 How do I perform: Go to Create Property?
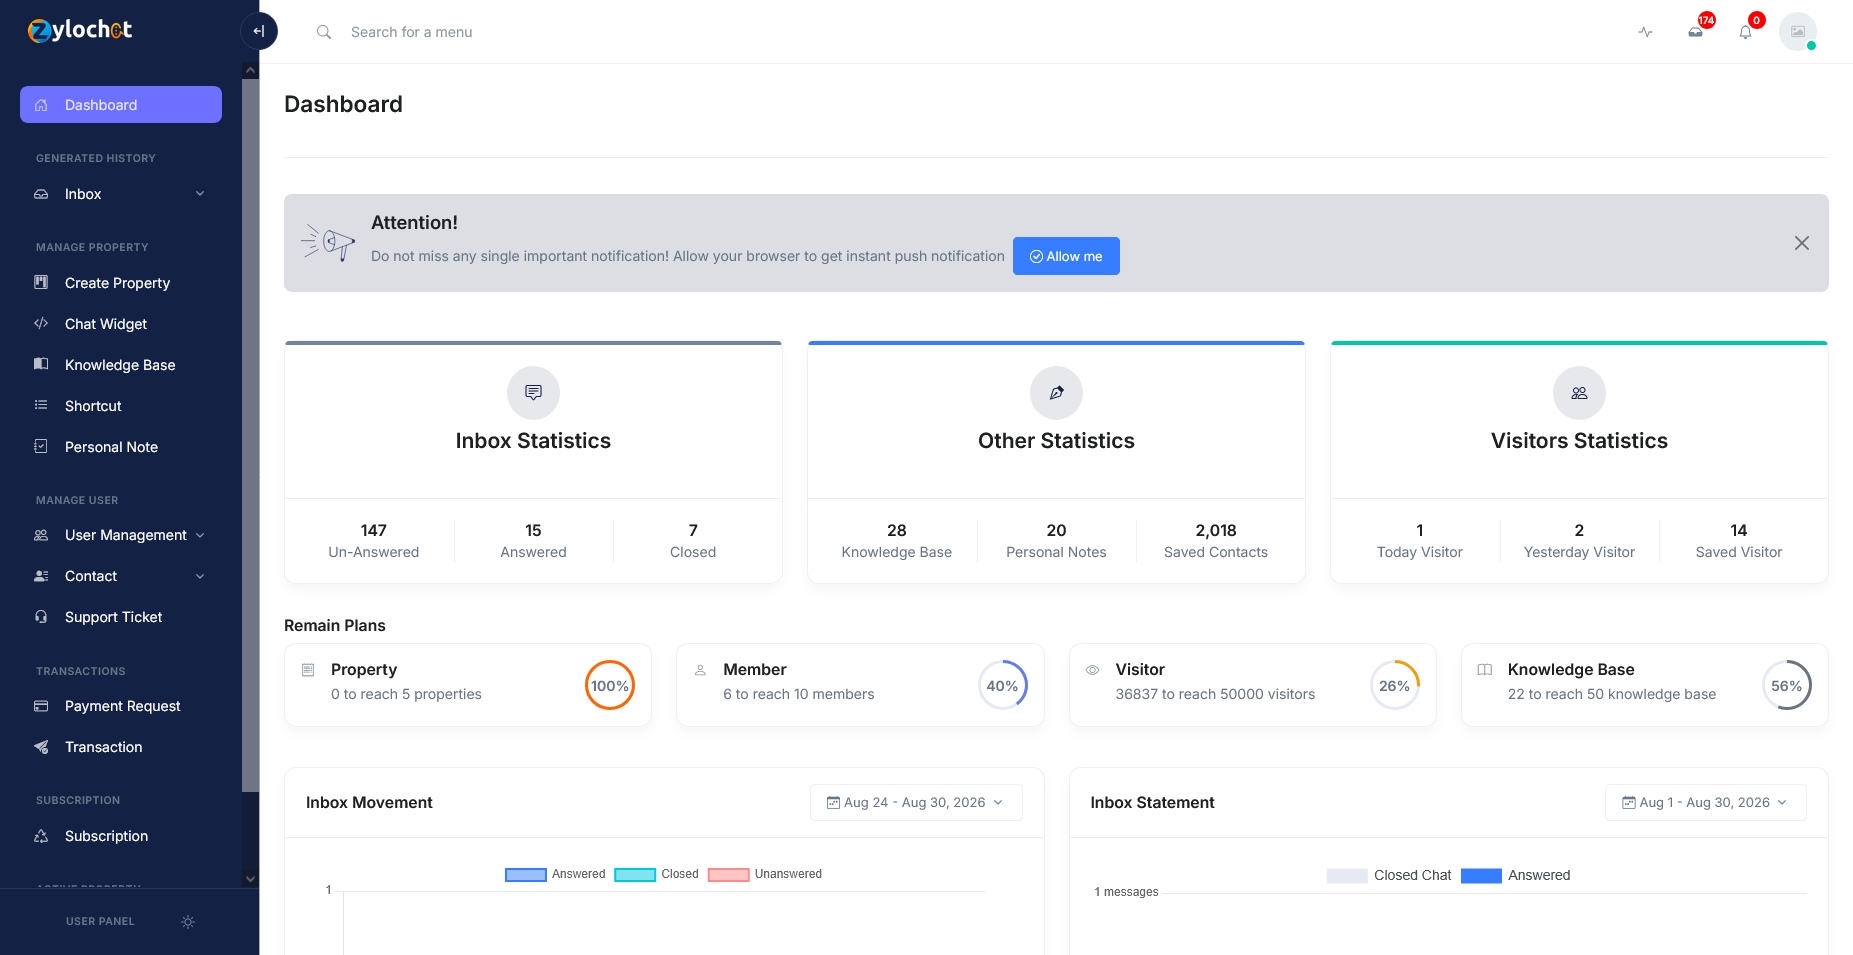(x=121, y=283)
